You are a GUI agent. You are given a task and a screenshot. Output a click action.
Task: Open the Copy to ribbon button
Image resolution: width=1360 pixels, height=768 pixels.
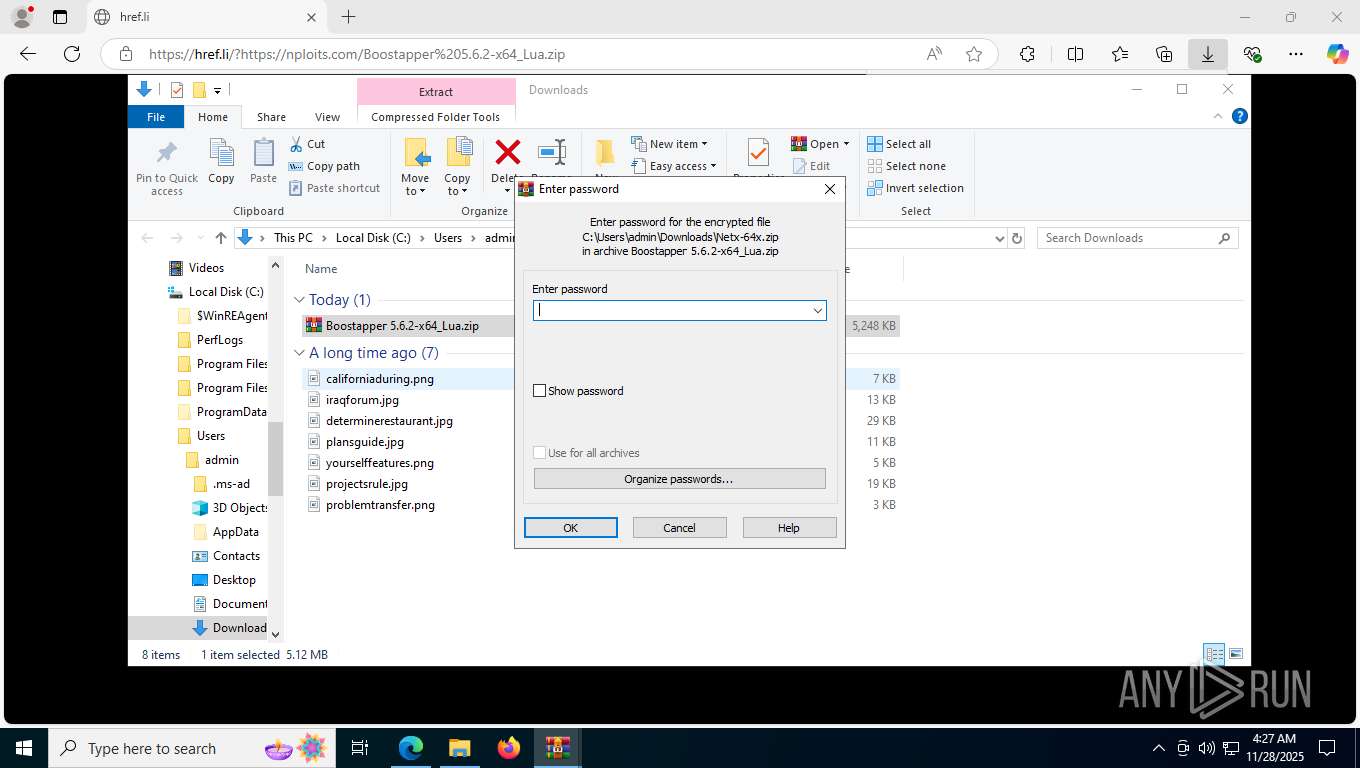point(458,167)
